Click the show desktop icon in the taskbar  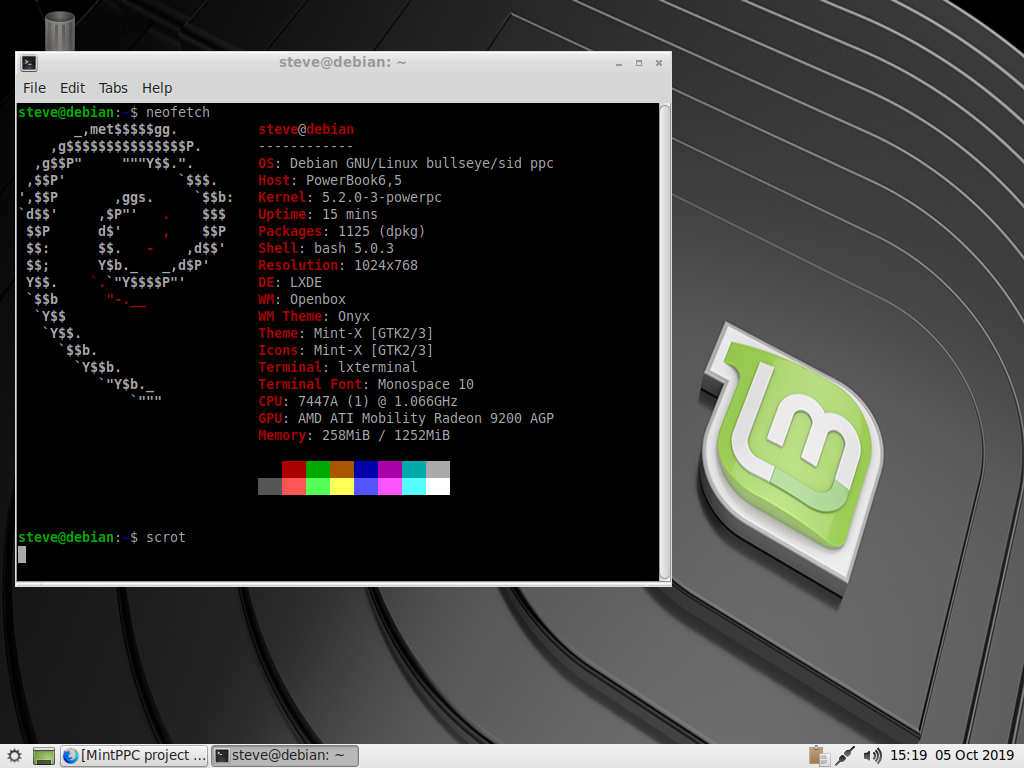[44, 756]
